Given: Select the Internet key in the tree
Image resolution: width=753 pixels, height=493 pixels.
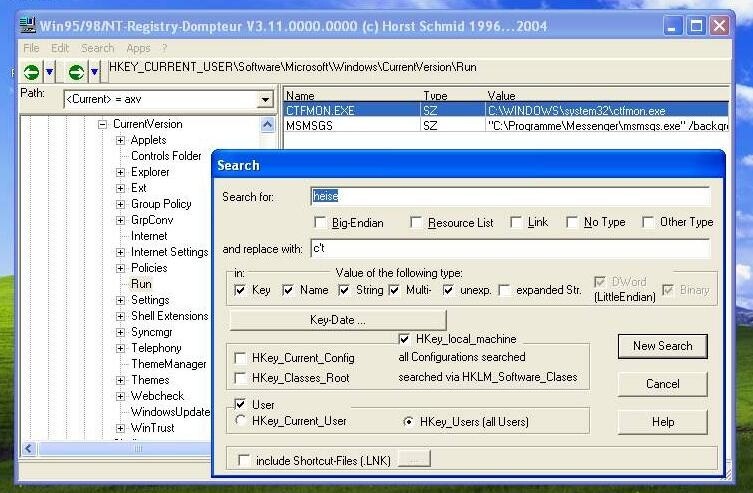Looking at the screenshot, I should click(x=149, y=236).
